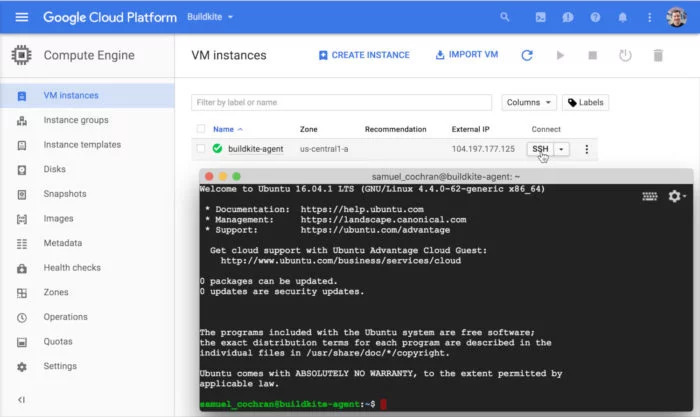Toggle the select-all instances checkbox
This screenshot has width=700, height=417.
coord(201,129)
